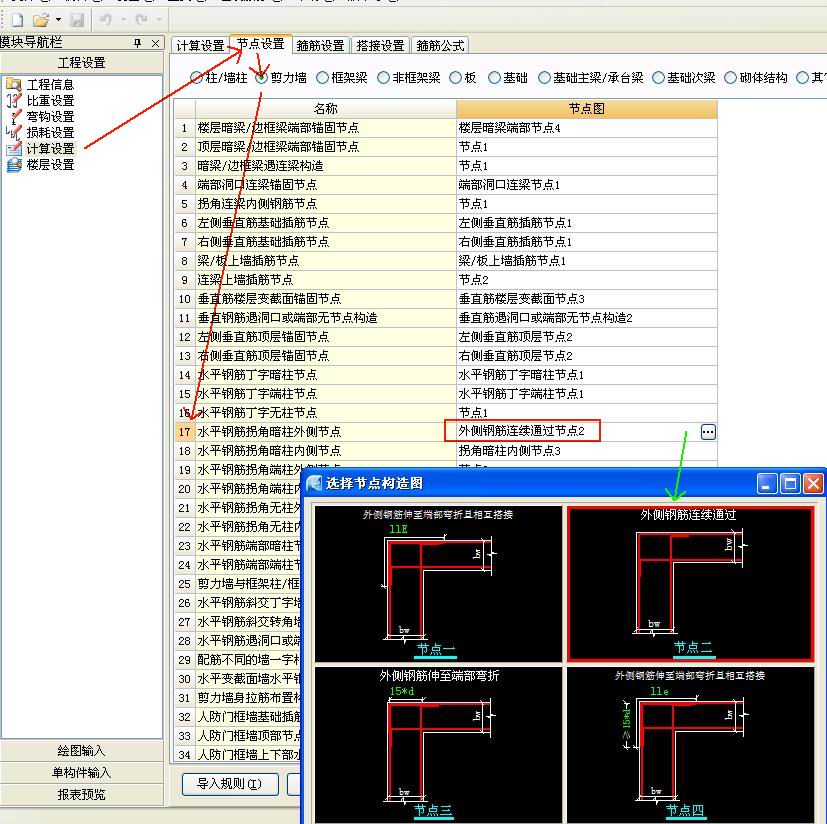Expand the 报表预览 section
Viewport: 827px width, 824px height.
[x=80, y=795]
